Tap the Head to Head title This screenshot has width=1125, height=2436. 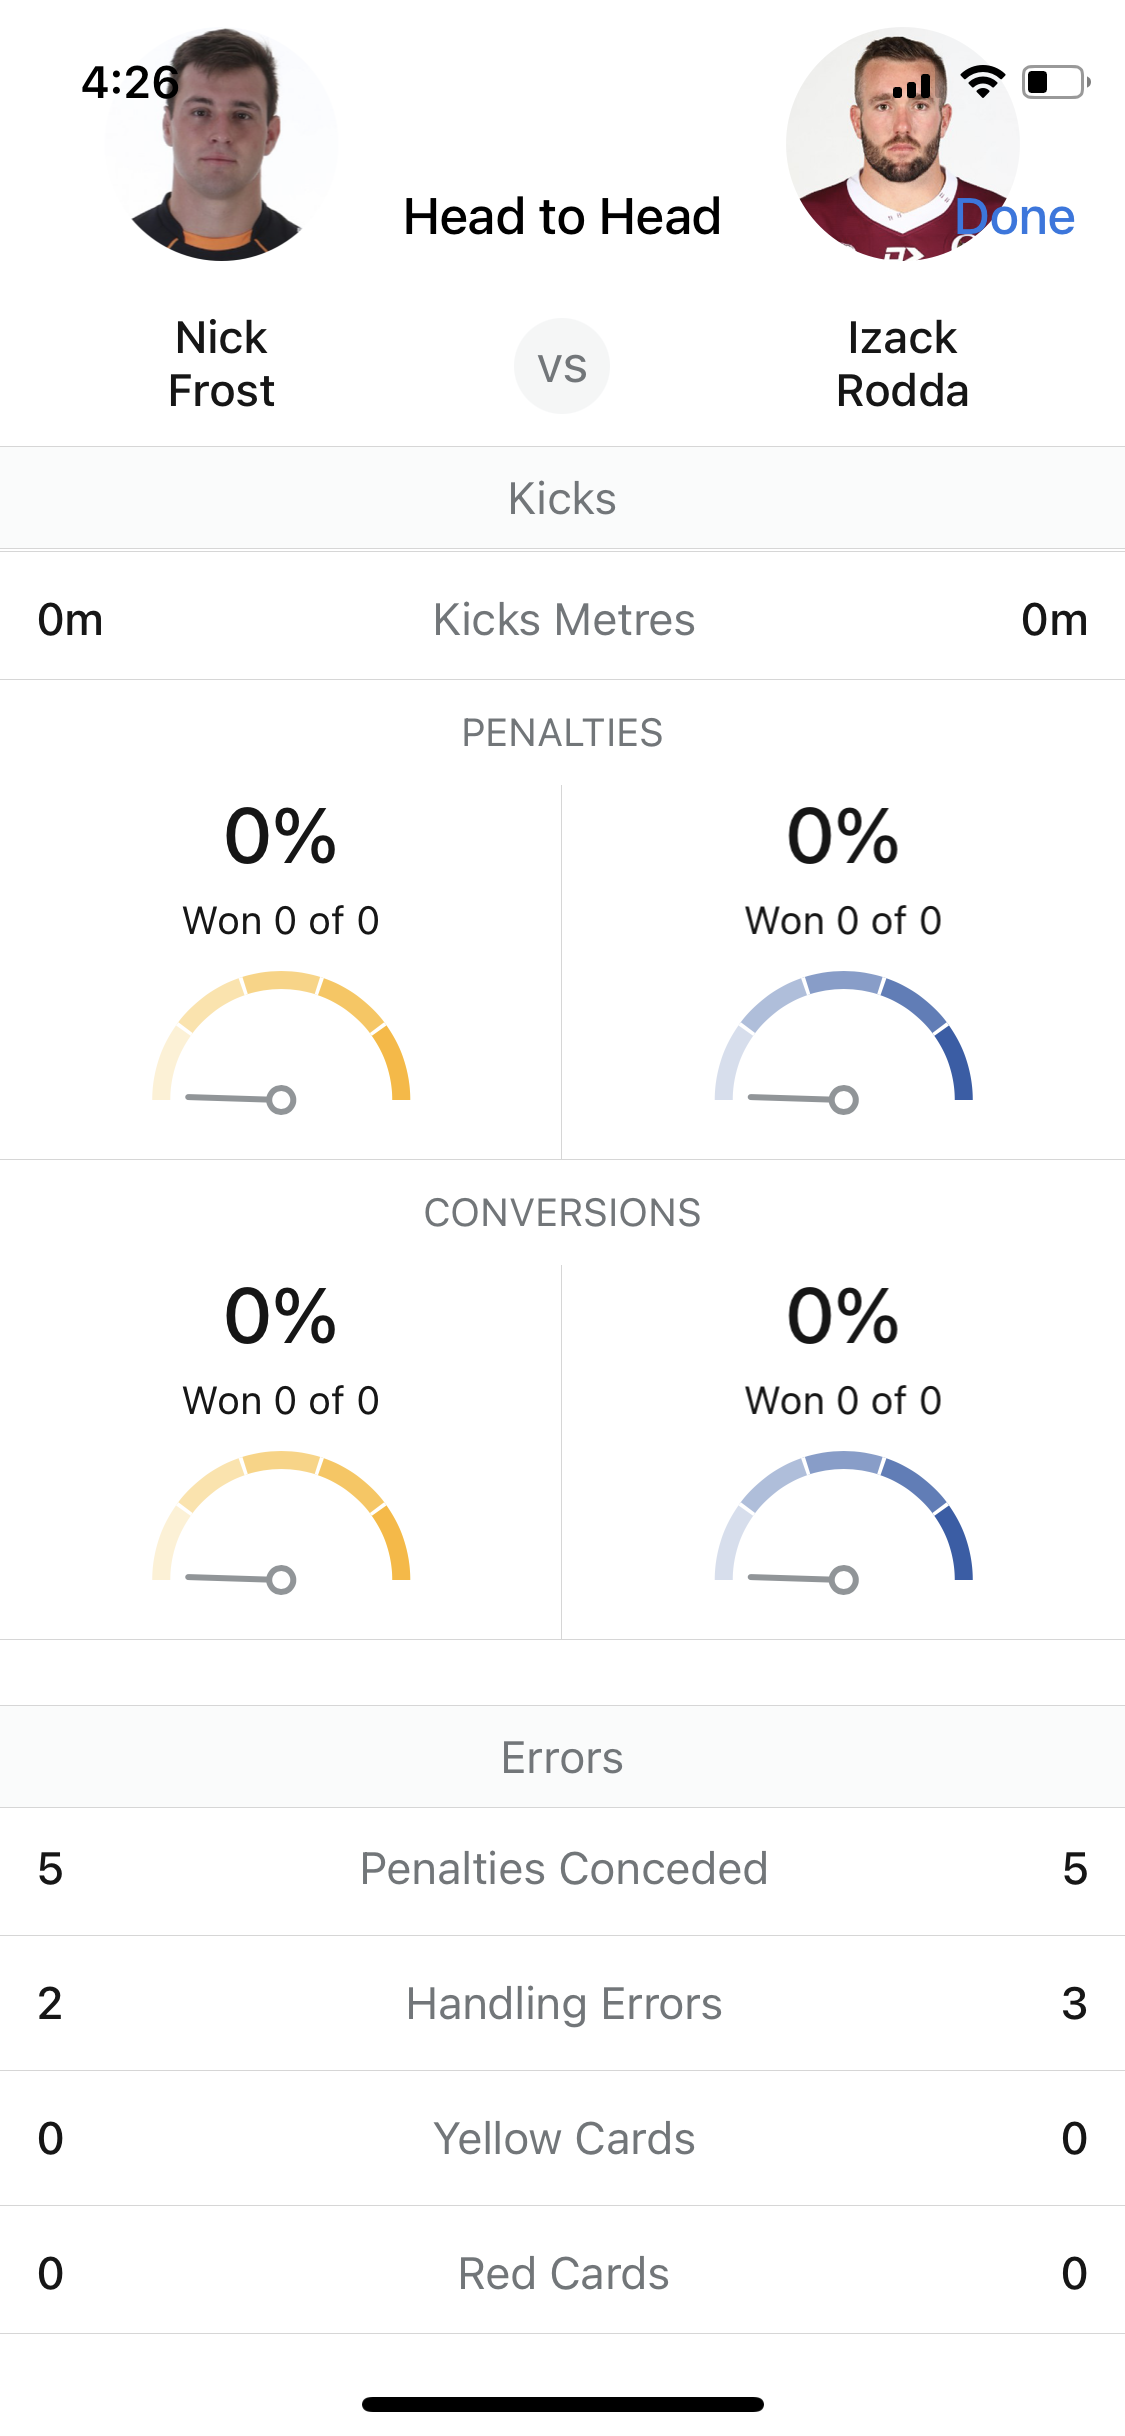pyautogui.click(x=562, y=217)
